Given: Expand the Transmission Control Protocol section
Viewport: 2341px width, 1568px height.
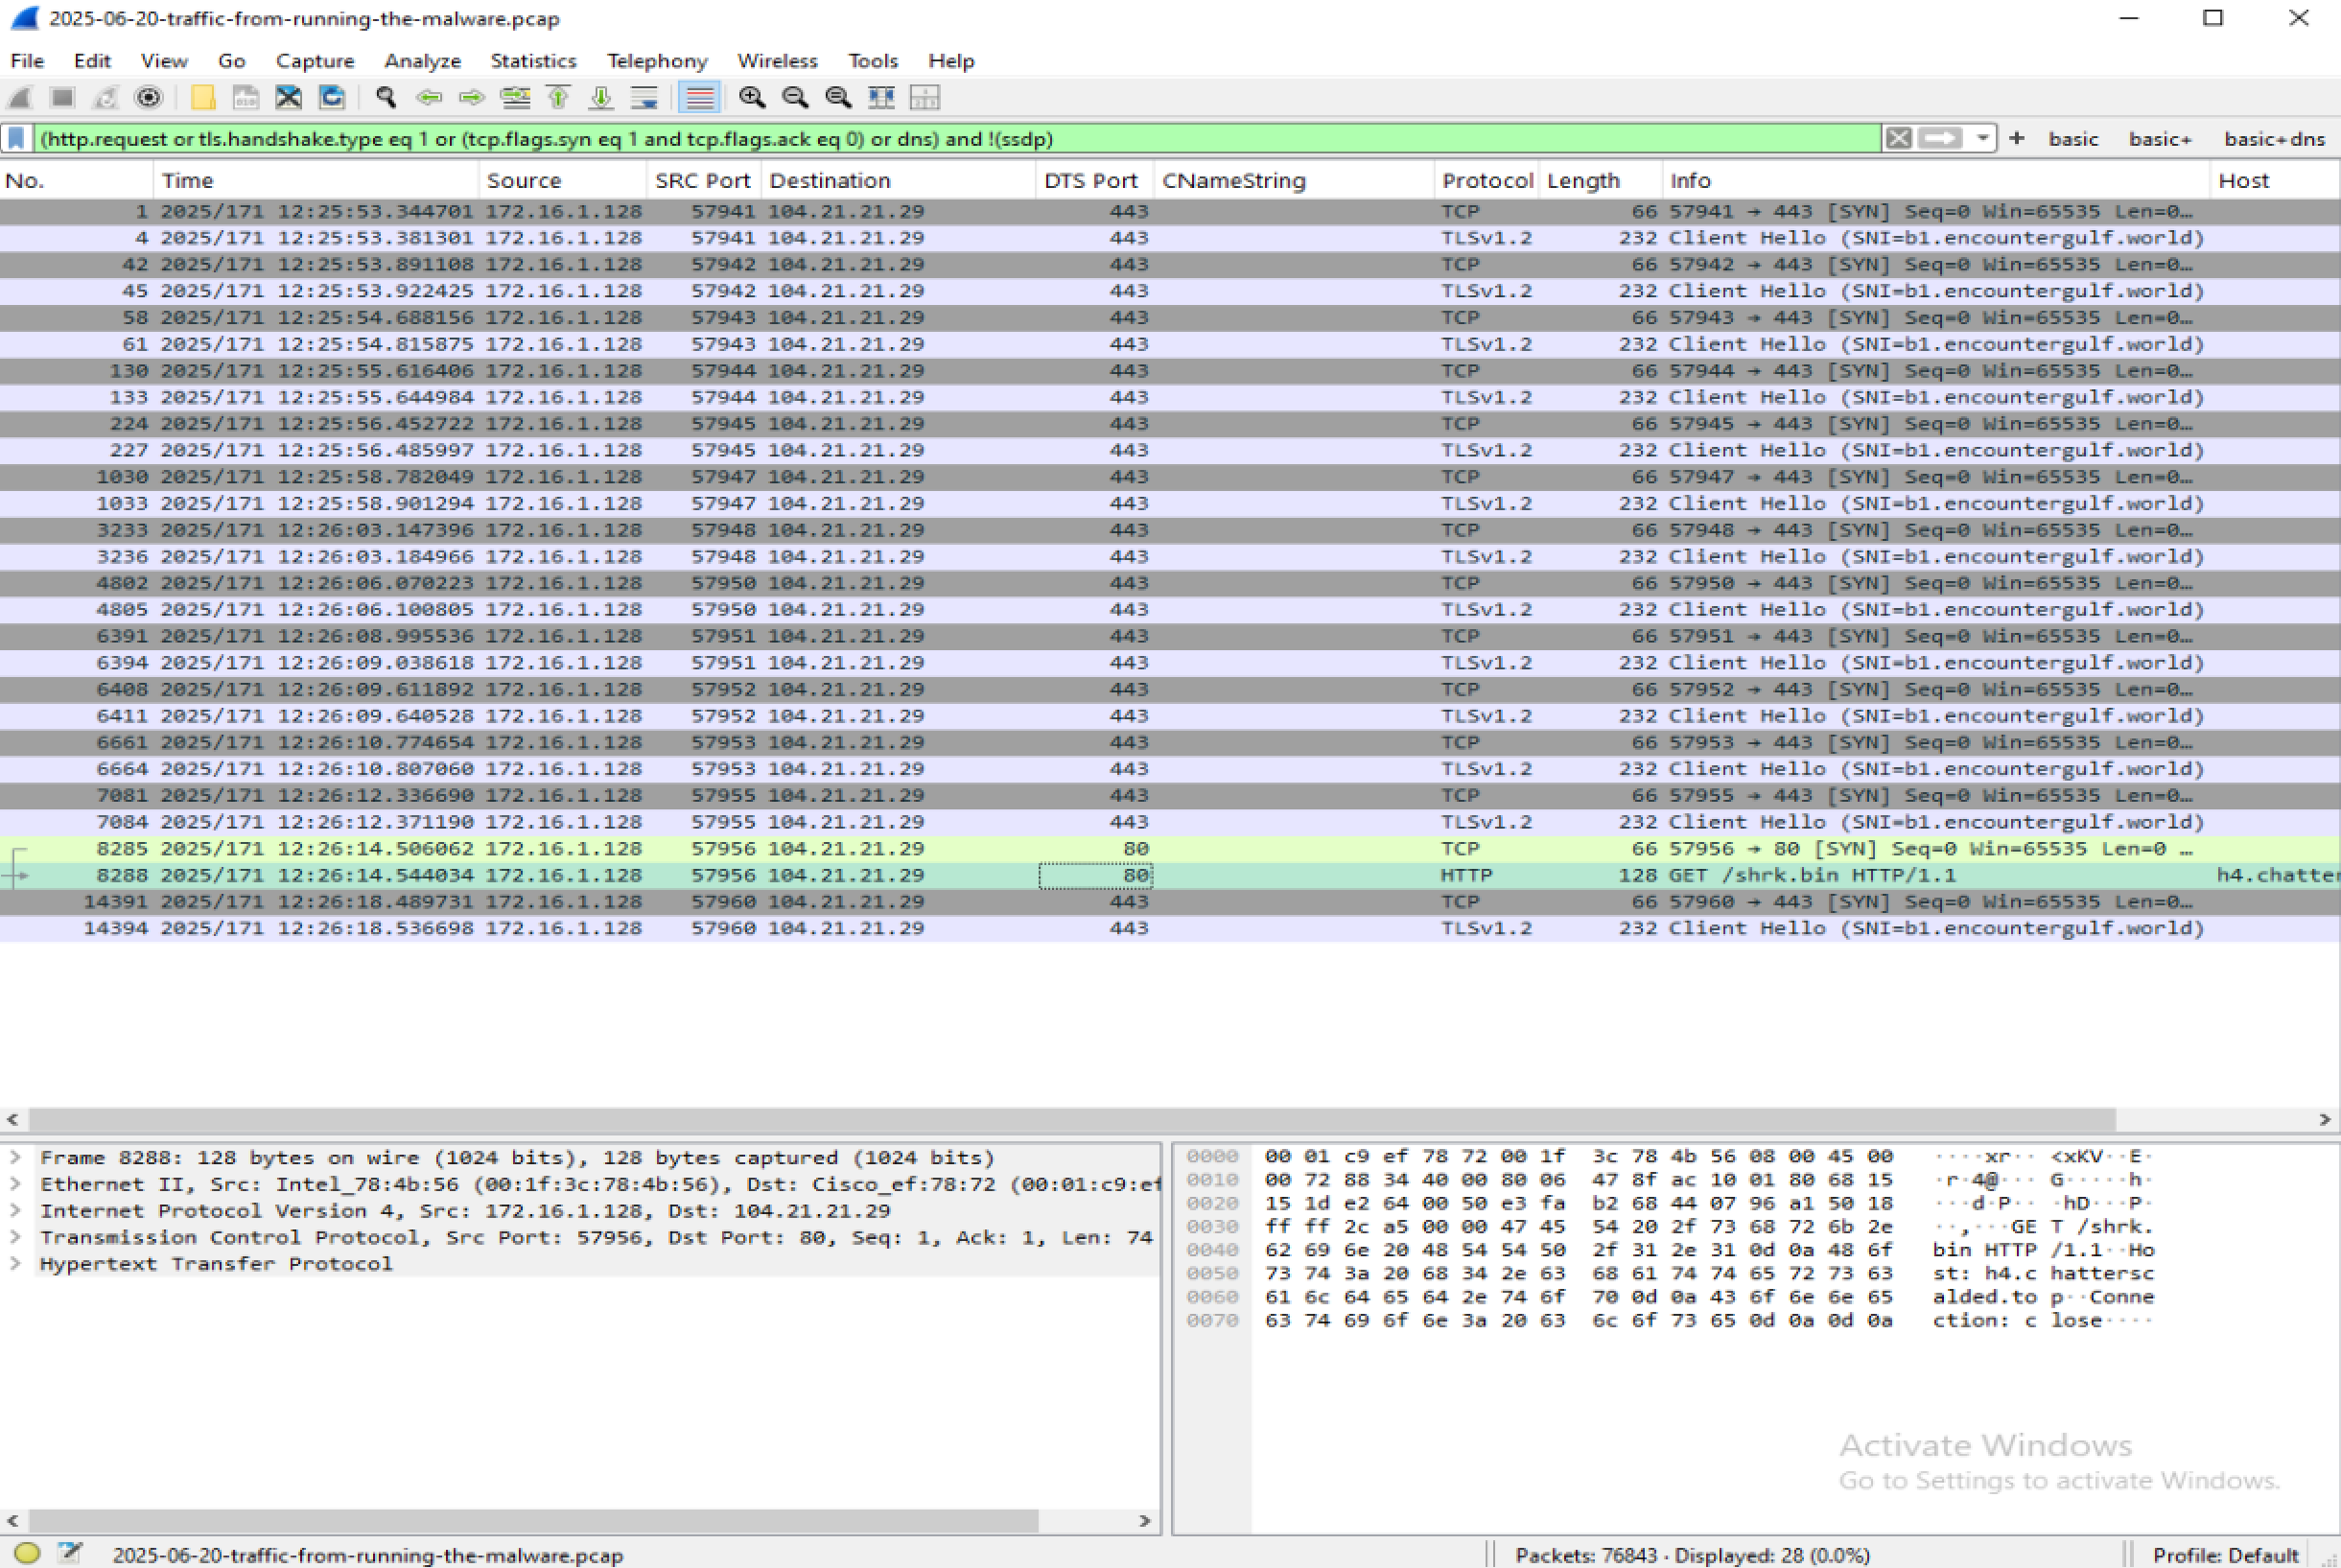Looking at the screenshot, I should (x=14, y=1237).
